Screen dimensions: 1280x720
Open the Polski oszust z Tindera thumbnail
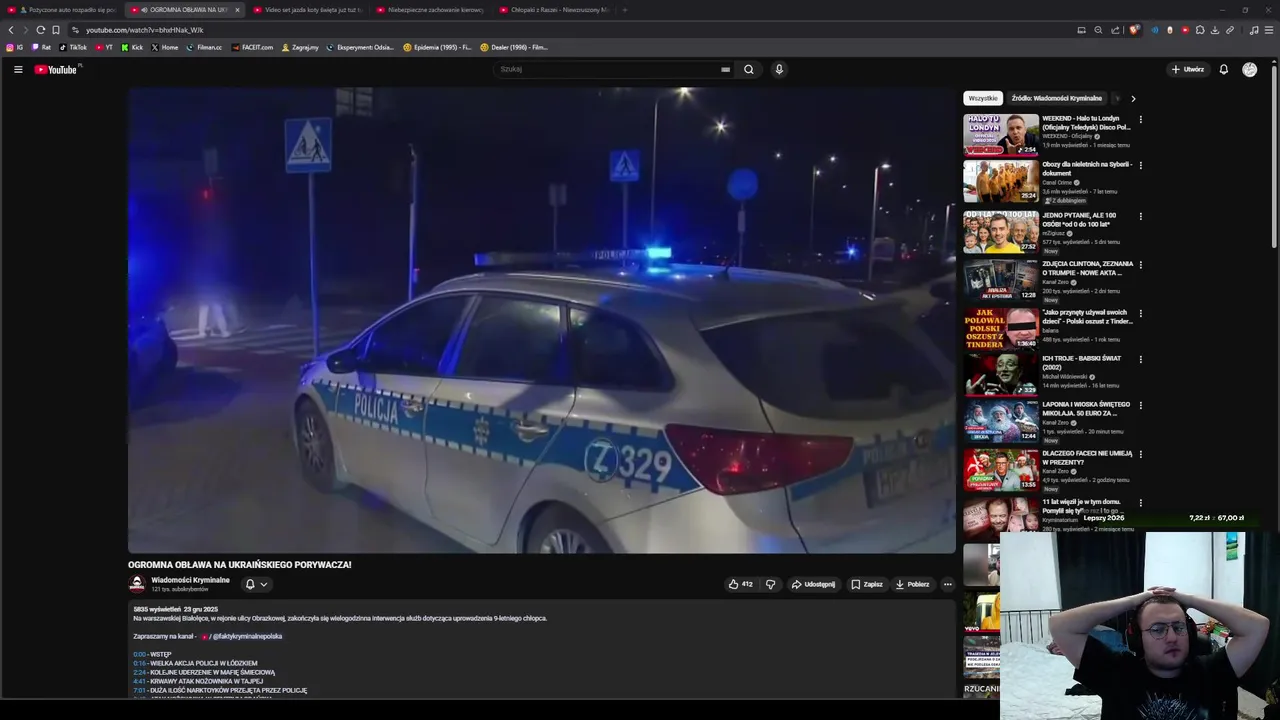click(x=1001, y=328)
